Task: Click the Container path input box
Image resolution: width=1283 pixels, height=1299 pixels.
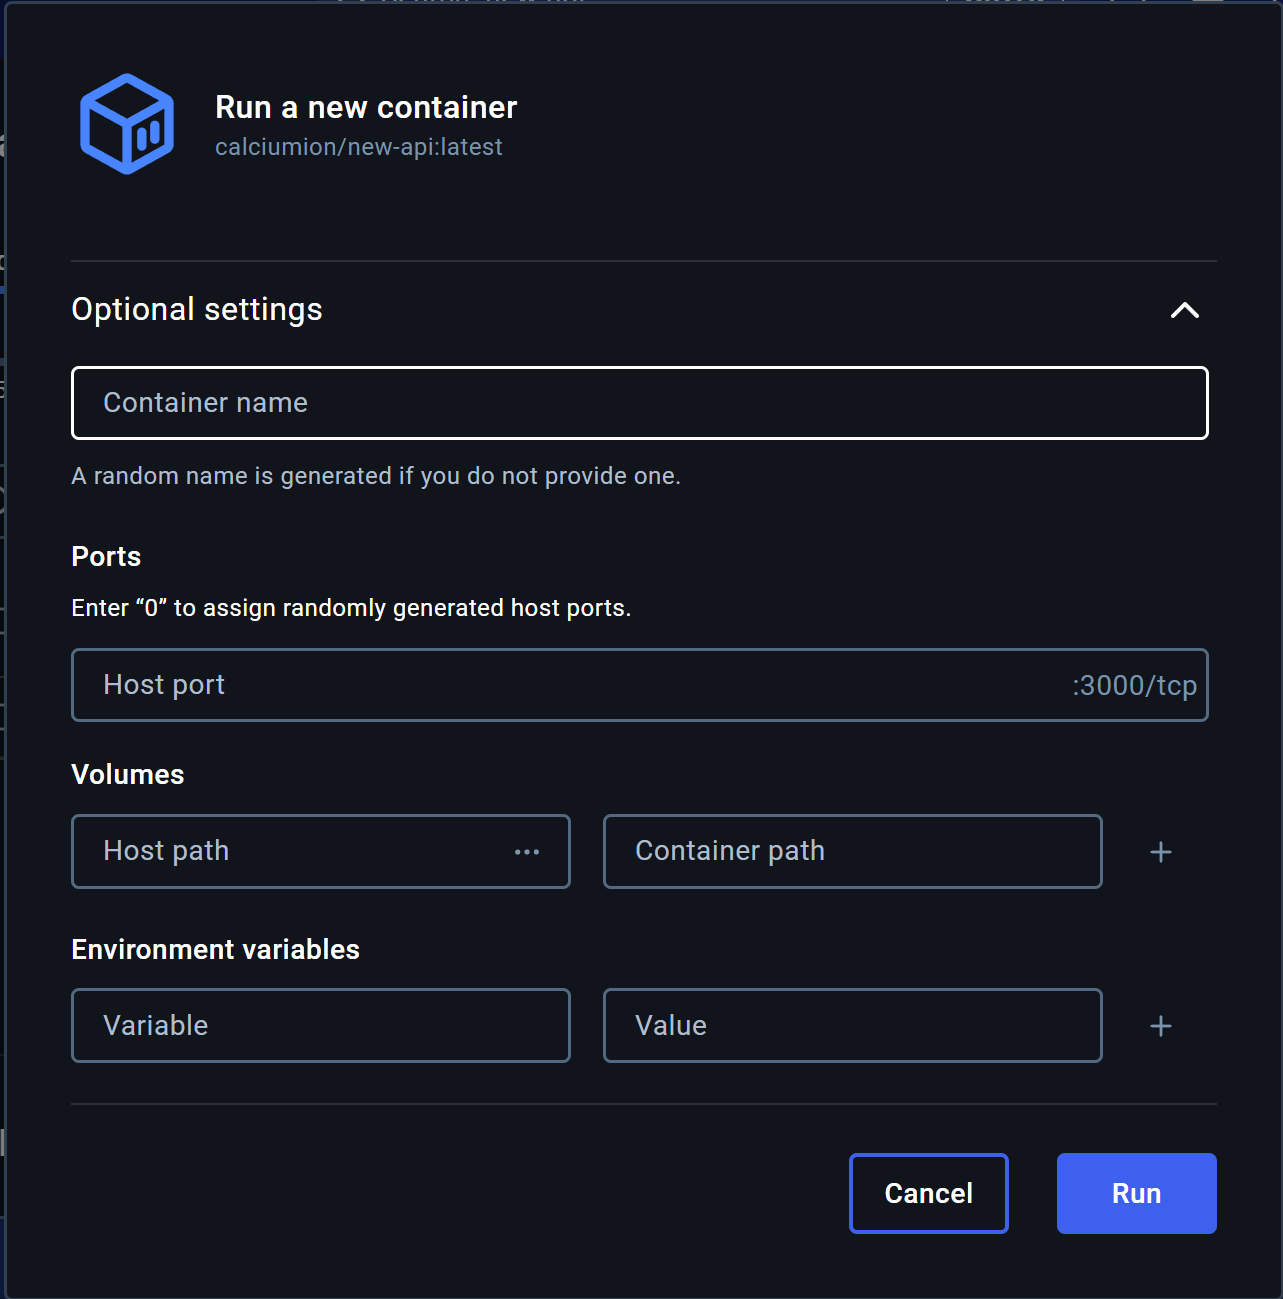Action: pos(852,851)
